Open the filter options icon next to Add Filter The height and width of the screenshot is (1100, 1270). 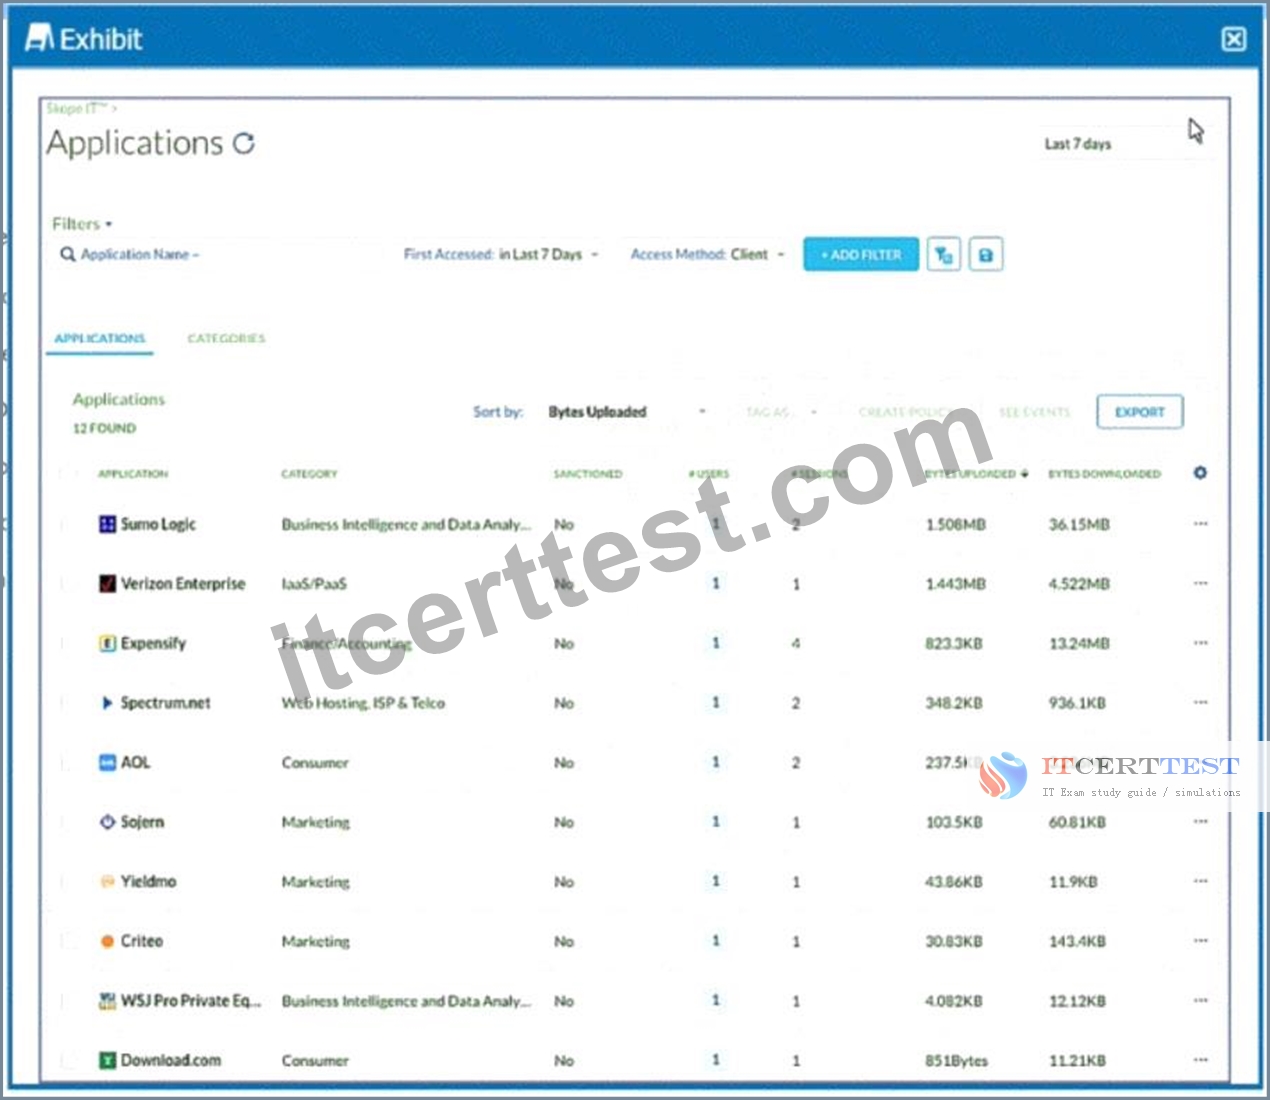pyautogui.click(x=944, y=255)
